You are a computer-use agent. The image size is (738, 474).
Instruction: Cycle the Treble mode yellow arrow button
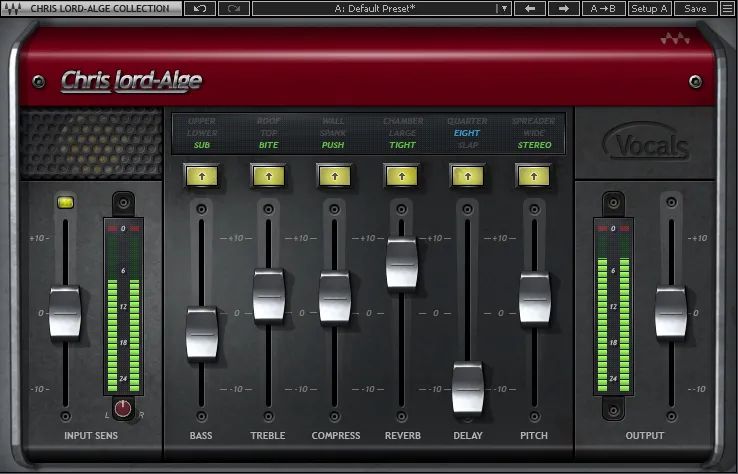click(269, 177)
